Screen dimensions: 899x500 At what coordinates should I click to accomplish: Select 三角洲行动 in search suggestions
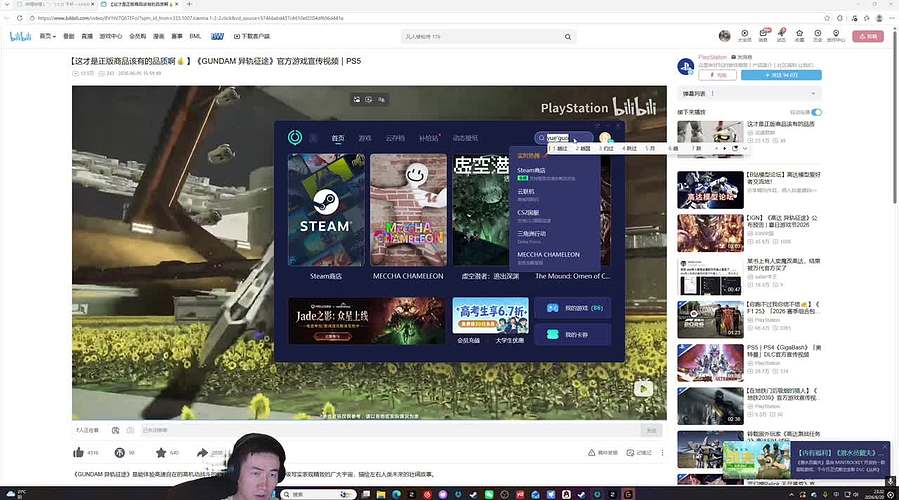[x=555, y=237]
